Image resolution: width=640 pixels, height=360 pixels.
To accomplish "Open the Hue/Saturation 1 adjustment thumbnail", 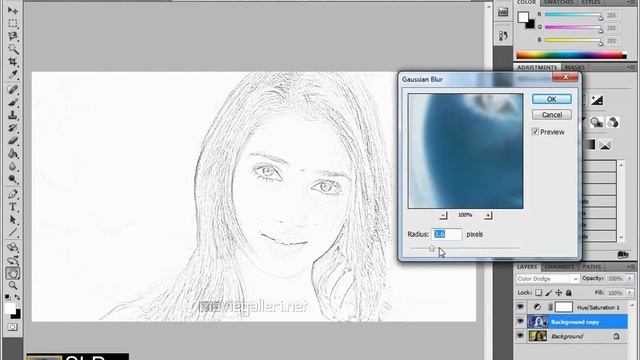I will point(537,307).
